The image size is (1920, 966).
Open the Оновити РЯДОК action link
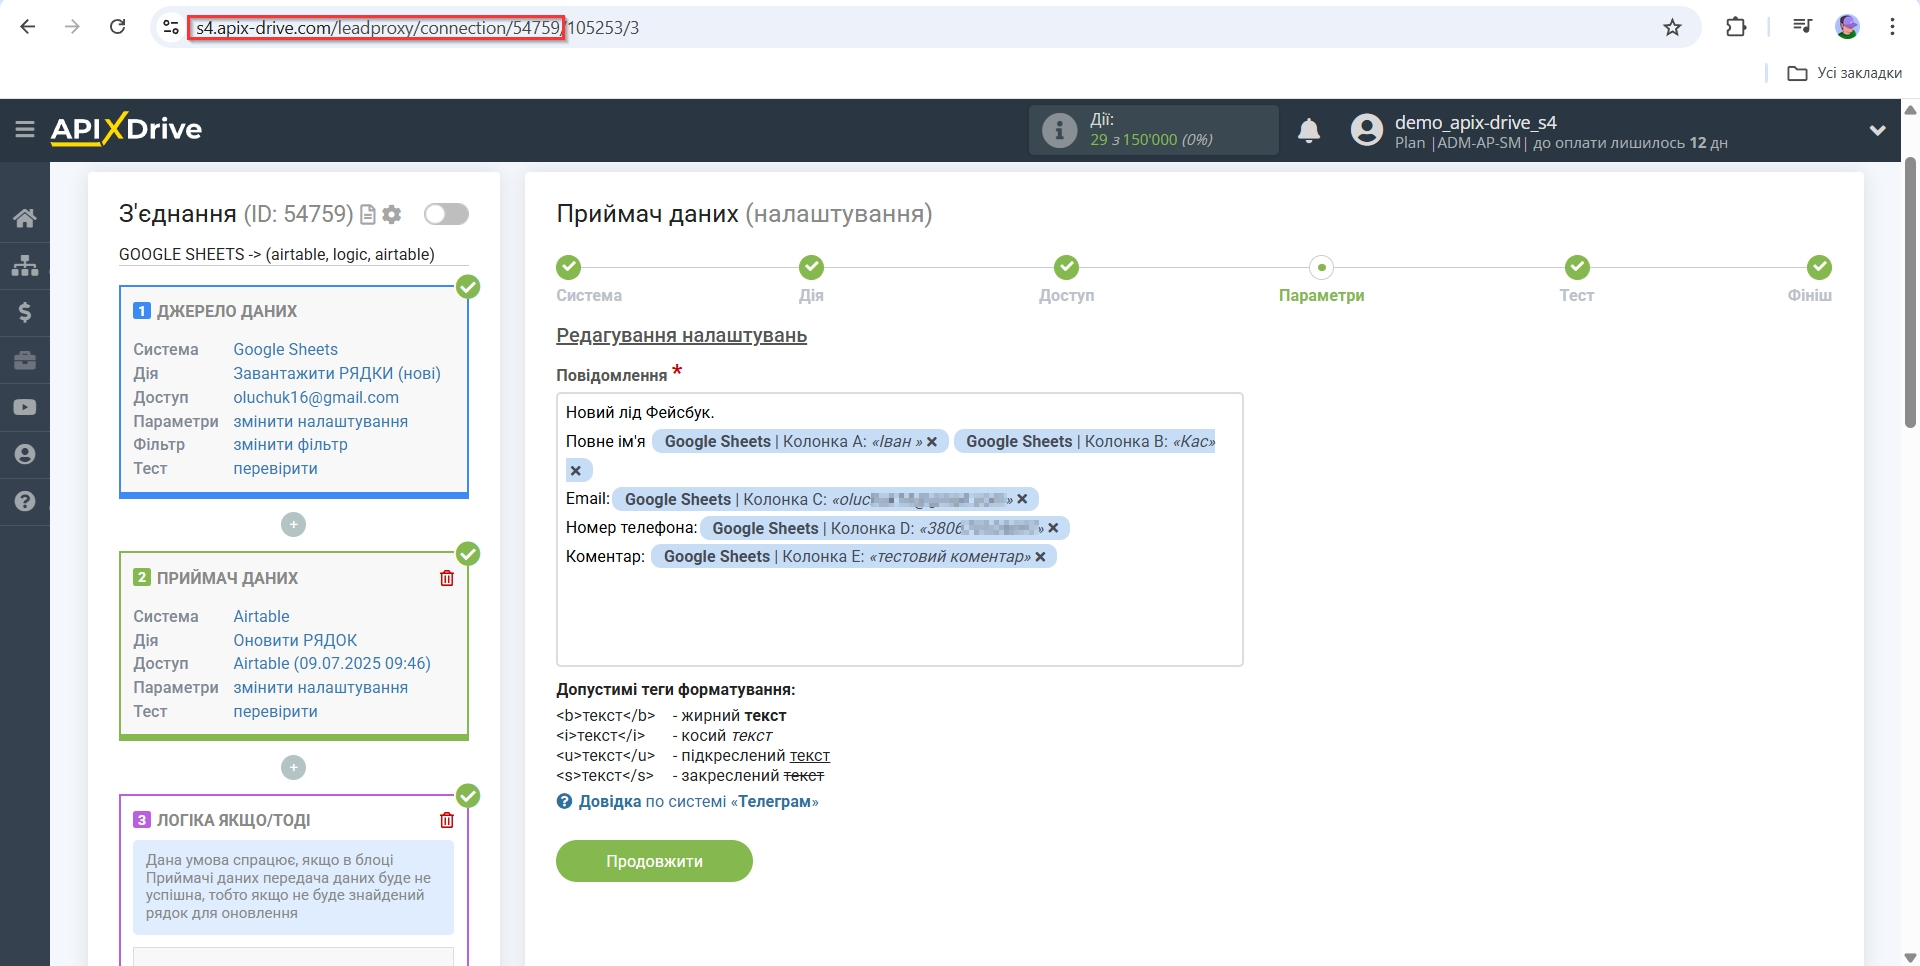[295, 640]
